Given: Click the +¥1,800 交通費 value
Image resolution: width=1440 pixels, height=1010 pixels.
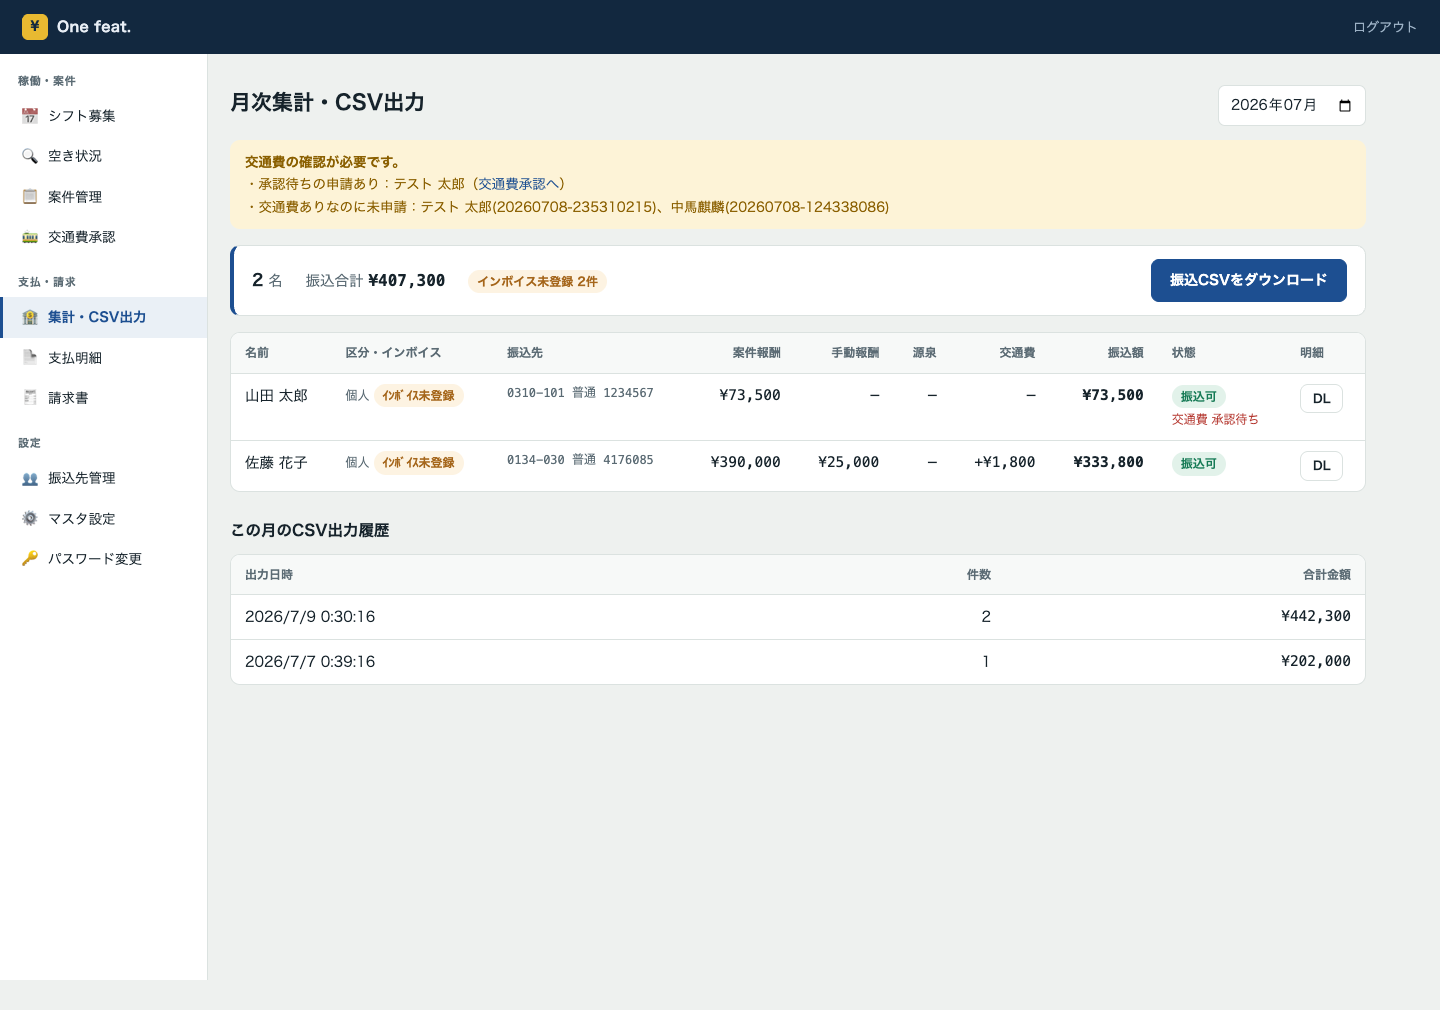Looking at the screenshot, I should [1004, 462].
